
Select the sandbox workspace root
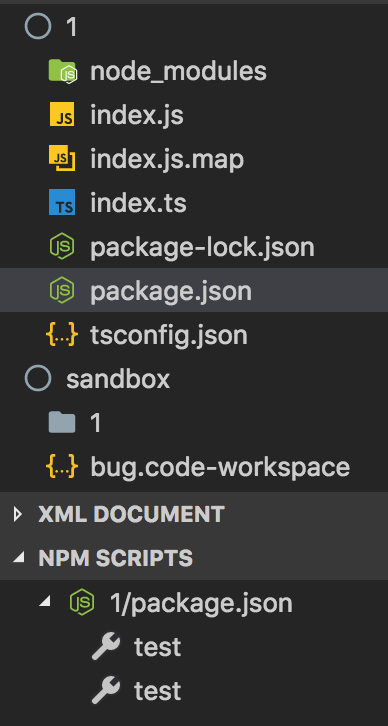pyautogui.click(x=118, y=379)
